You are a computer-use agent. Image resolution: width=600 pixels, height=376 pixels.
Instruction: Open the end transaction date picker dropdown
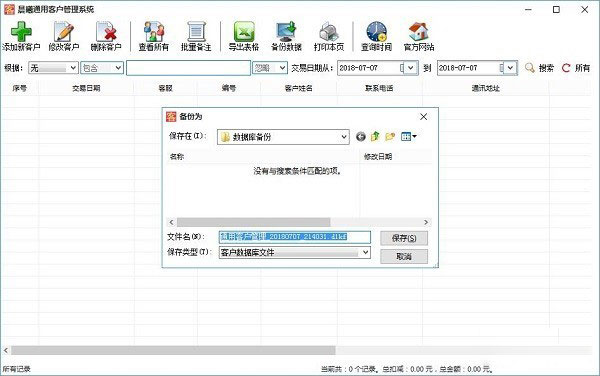click(x=510, y=68)
